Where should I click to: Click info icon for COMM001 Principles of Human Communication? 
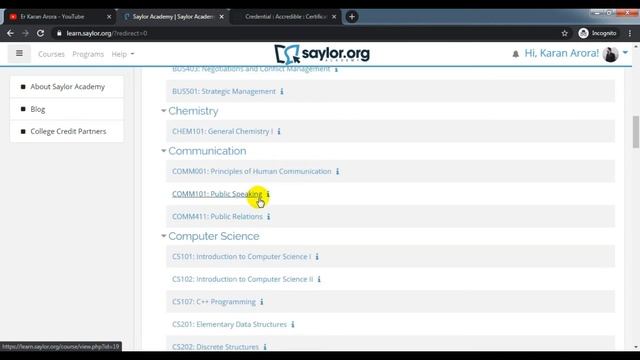click(x=338, y=171)
